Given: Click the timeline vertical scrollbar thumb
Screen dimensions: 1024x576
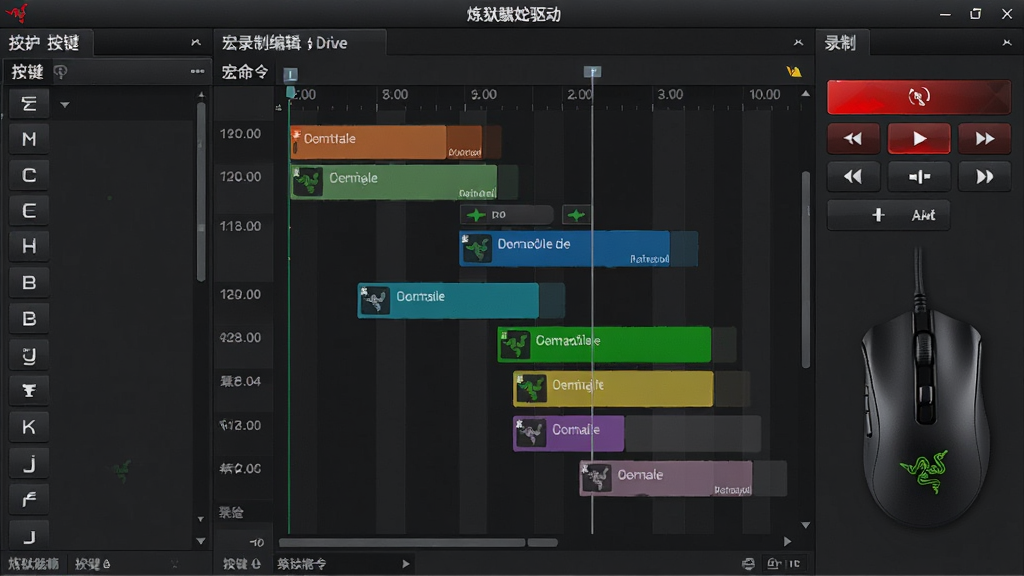Looking at the screenshot, I should tap(806, 270).
